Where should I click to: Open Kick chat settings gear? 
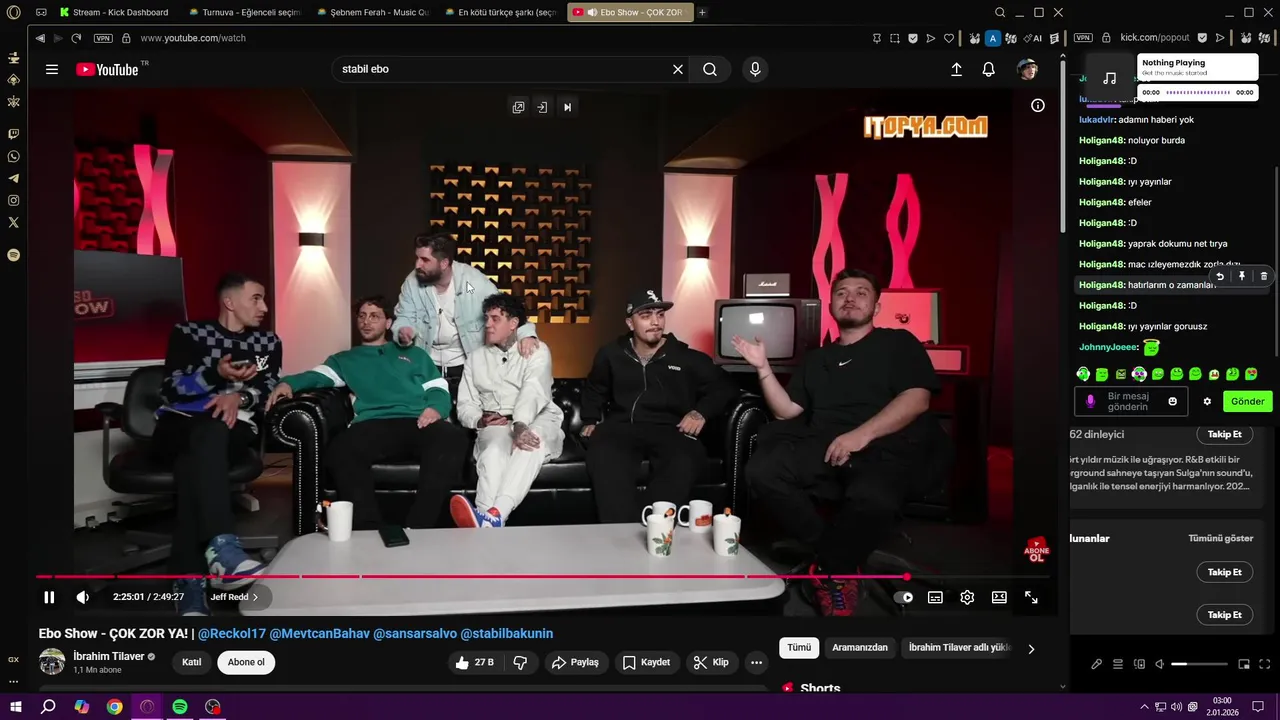[1207, 401]
